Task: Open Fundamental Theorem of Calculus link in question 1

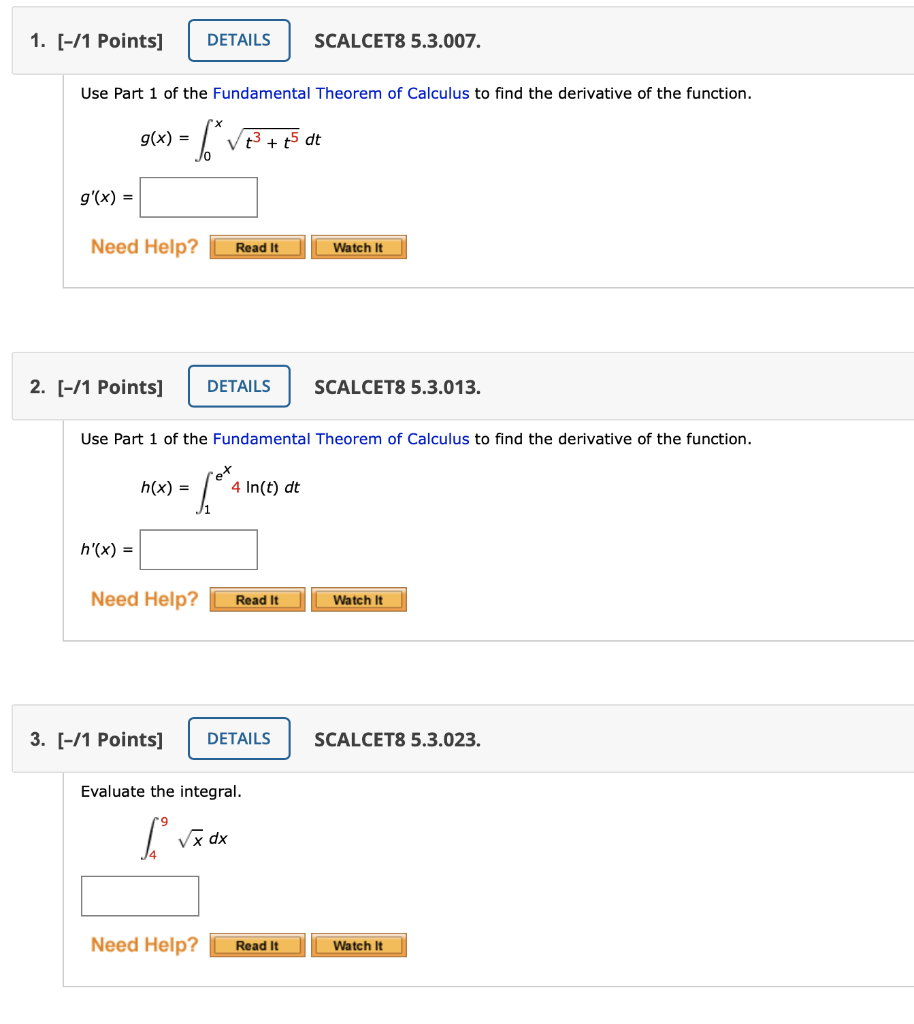Action: point(340,93)
